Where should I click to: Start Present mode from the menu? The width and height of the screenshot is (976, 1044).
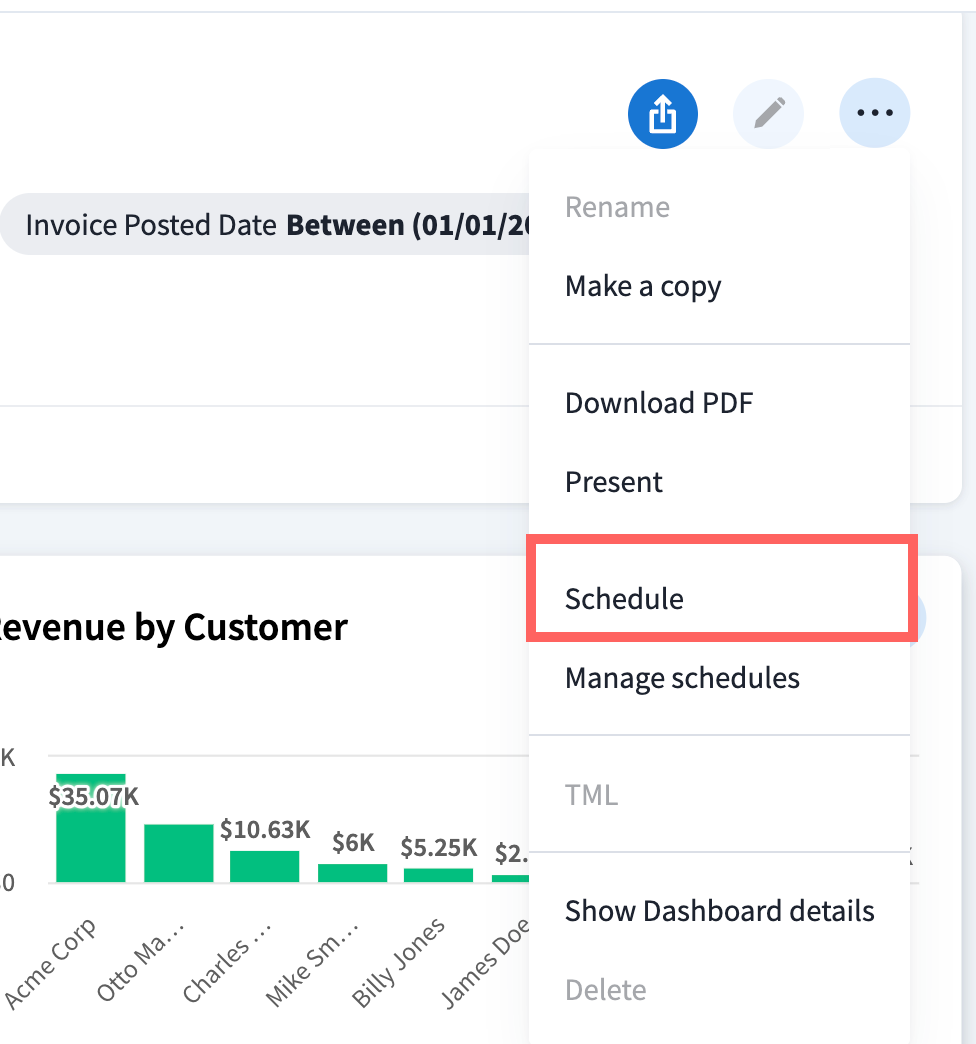tap(614, 482)
